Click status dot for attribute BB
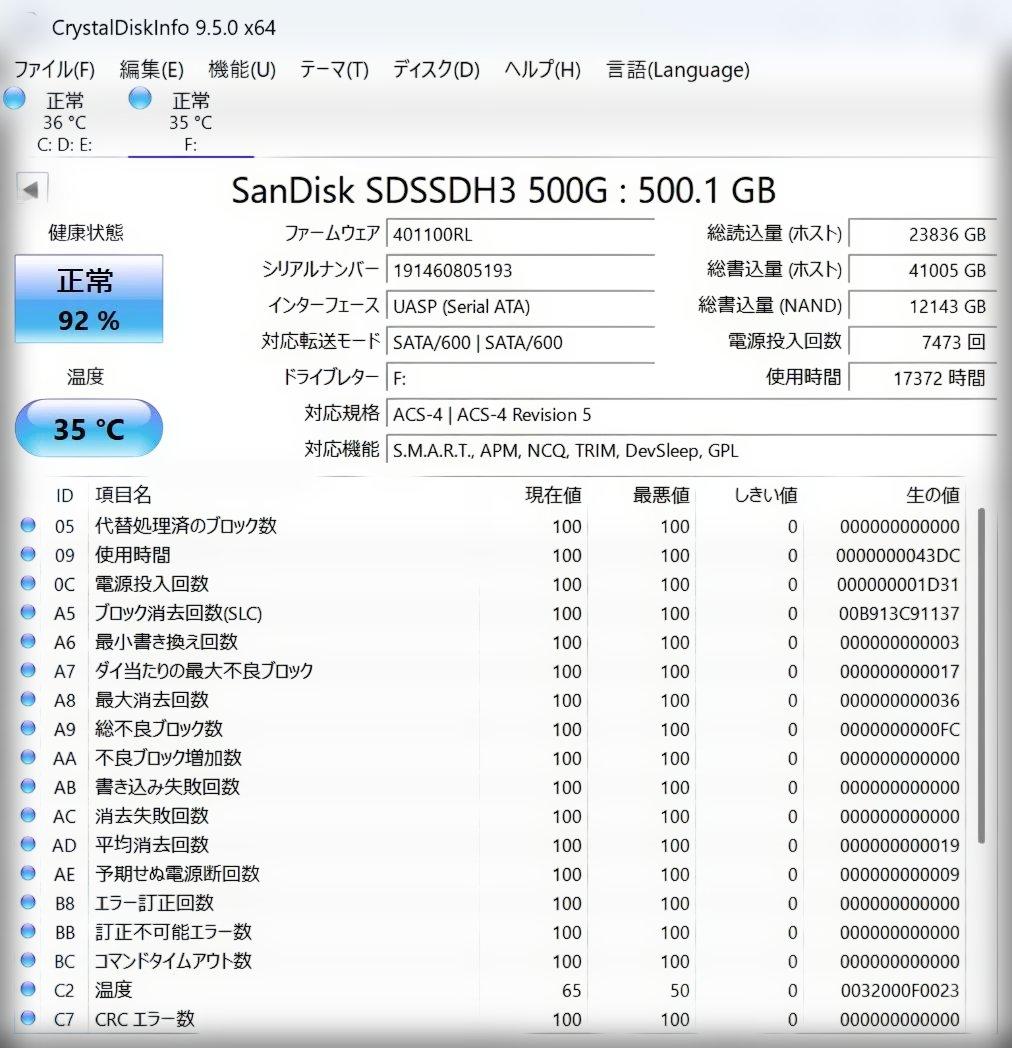This screenshot has width=1012, height=1048. click(x=28, y=931)
